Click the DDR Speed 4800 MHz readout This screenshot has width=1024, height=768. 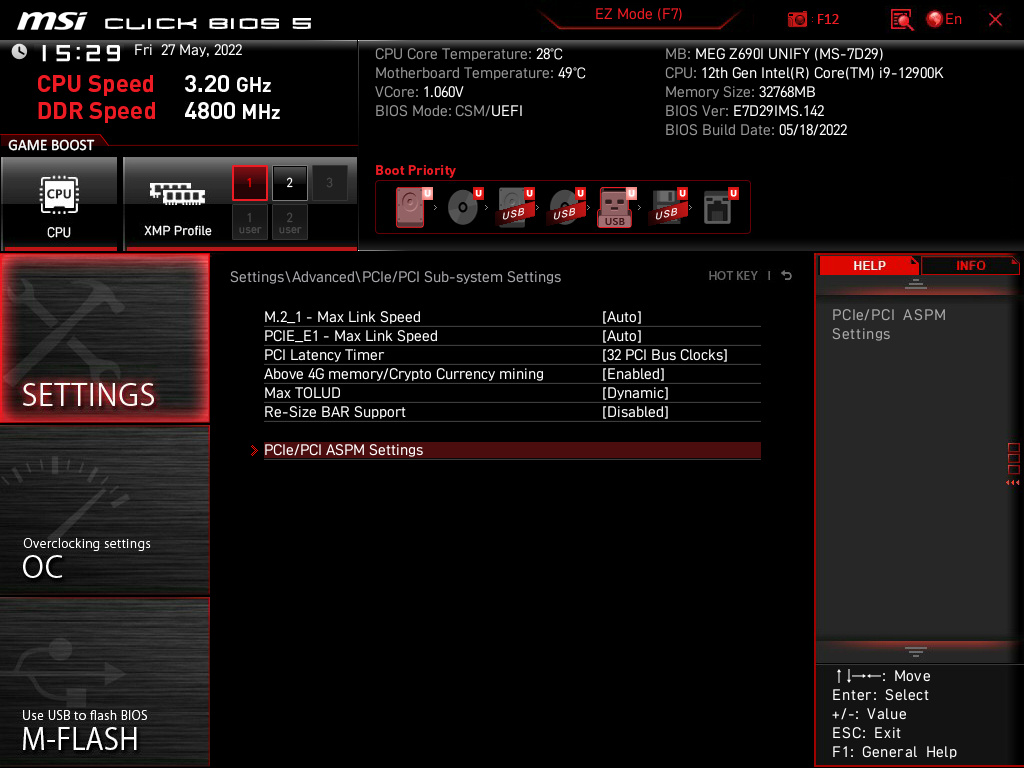(x=159, y=111)
